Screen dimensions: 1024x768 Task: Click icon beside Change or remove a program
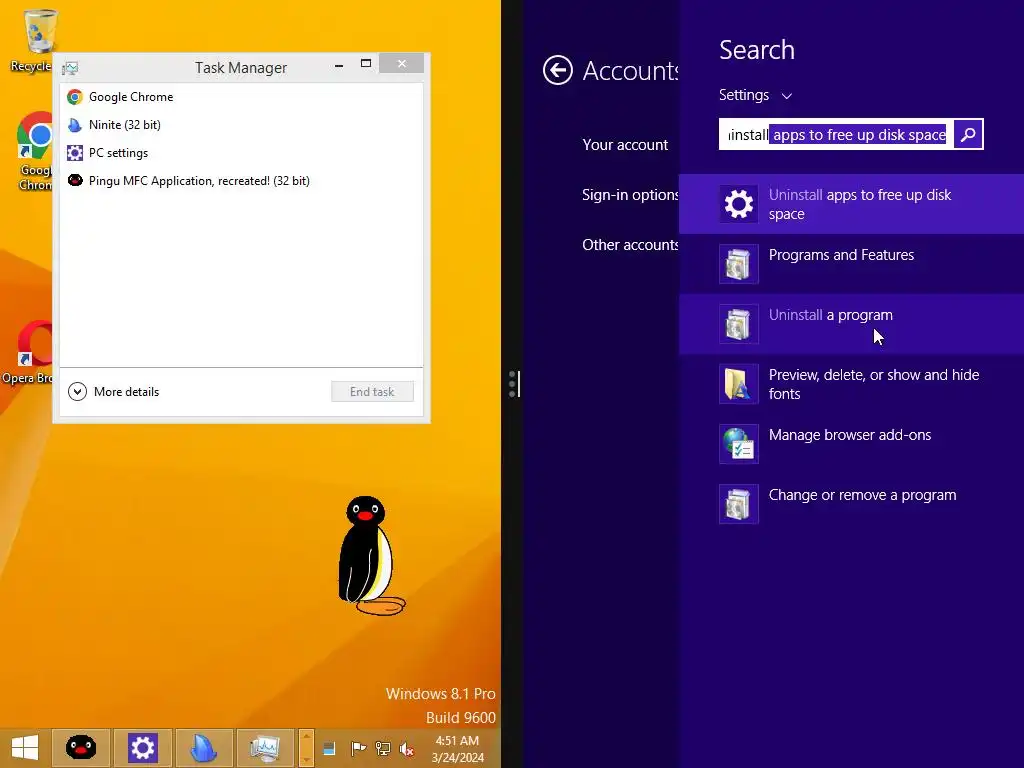click(x=739, y=504)
